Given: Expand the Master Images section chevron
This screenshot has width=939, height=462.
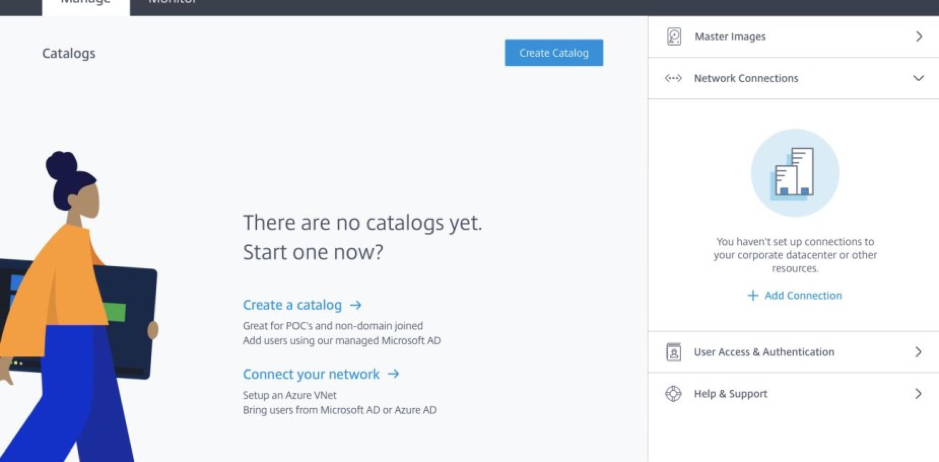Looking at the screenshot, I should tap(919, 37).
